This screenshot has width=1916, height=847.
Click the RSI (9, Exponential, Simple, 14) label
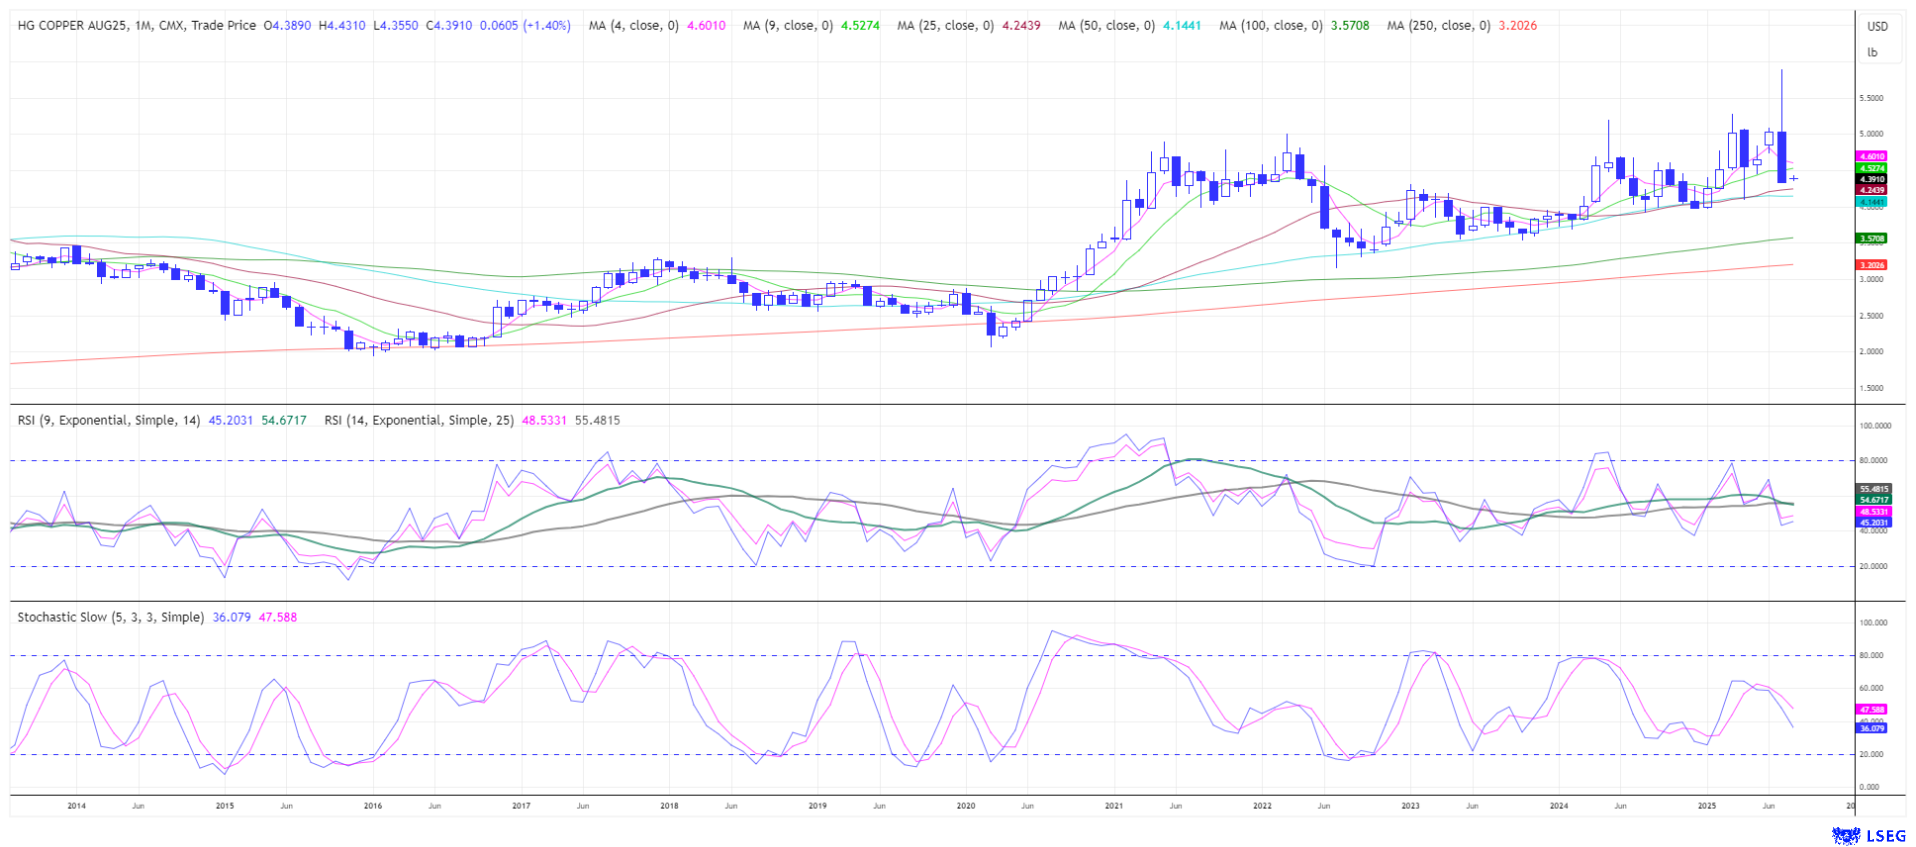(108, 421)
